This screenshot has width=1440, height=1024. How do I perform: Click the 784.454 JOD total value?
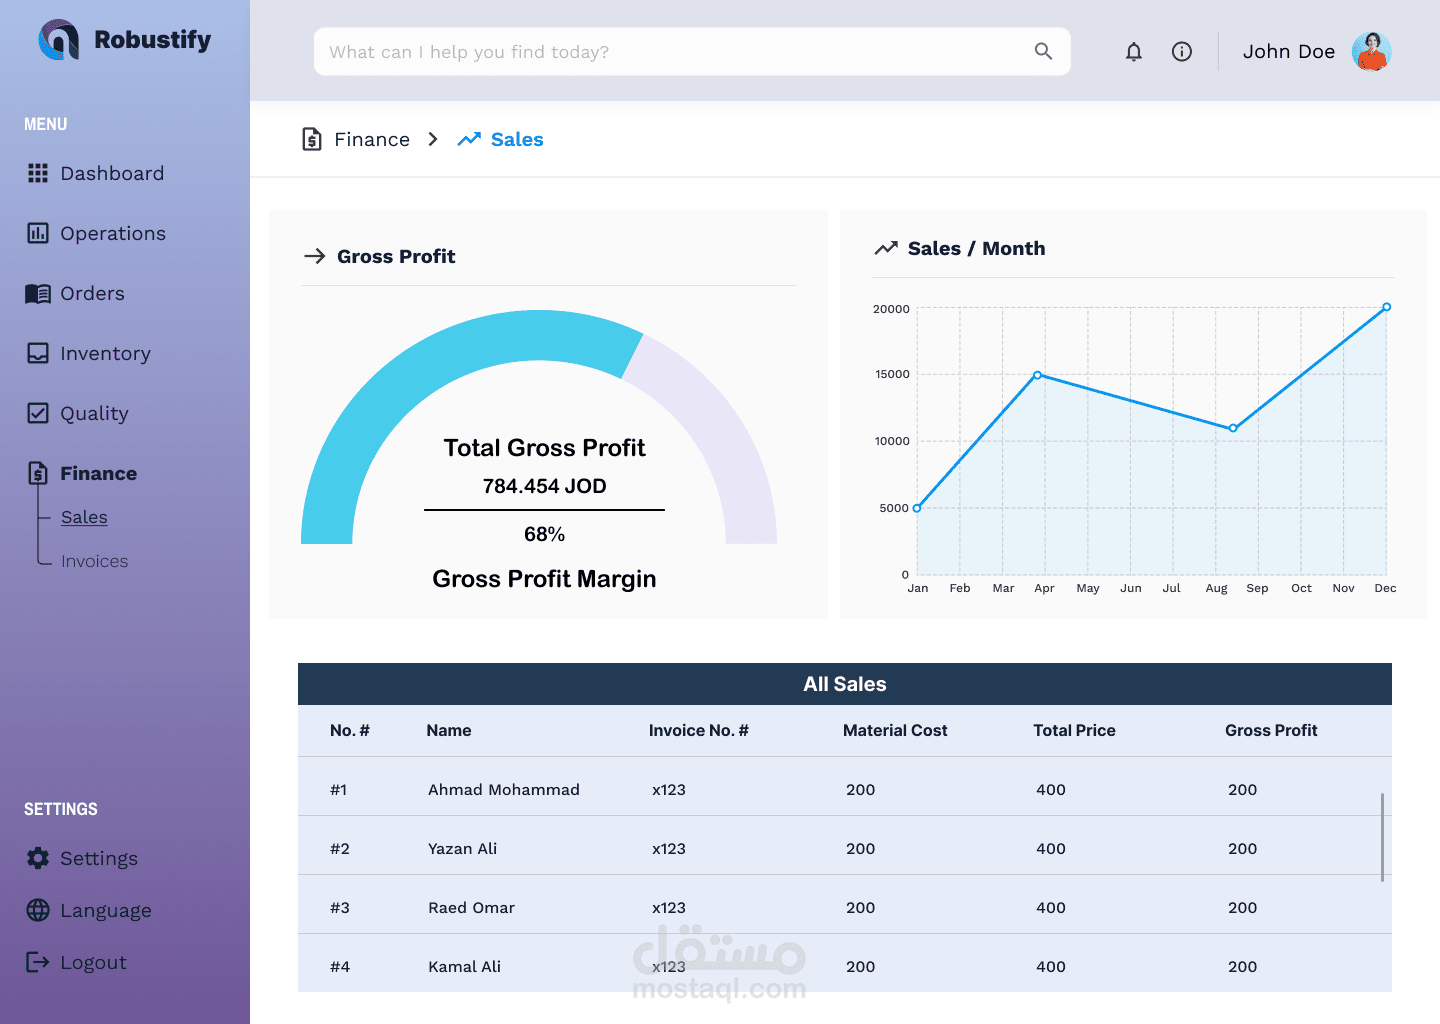coord(545,486)
